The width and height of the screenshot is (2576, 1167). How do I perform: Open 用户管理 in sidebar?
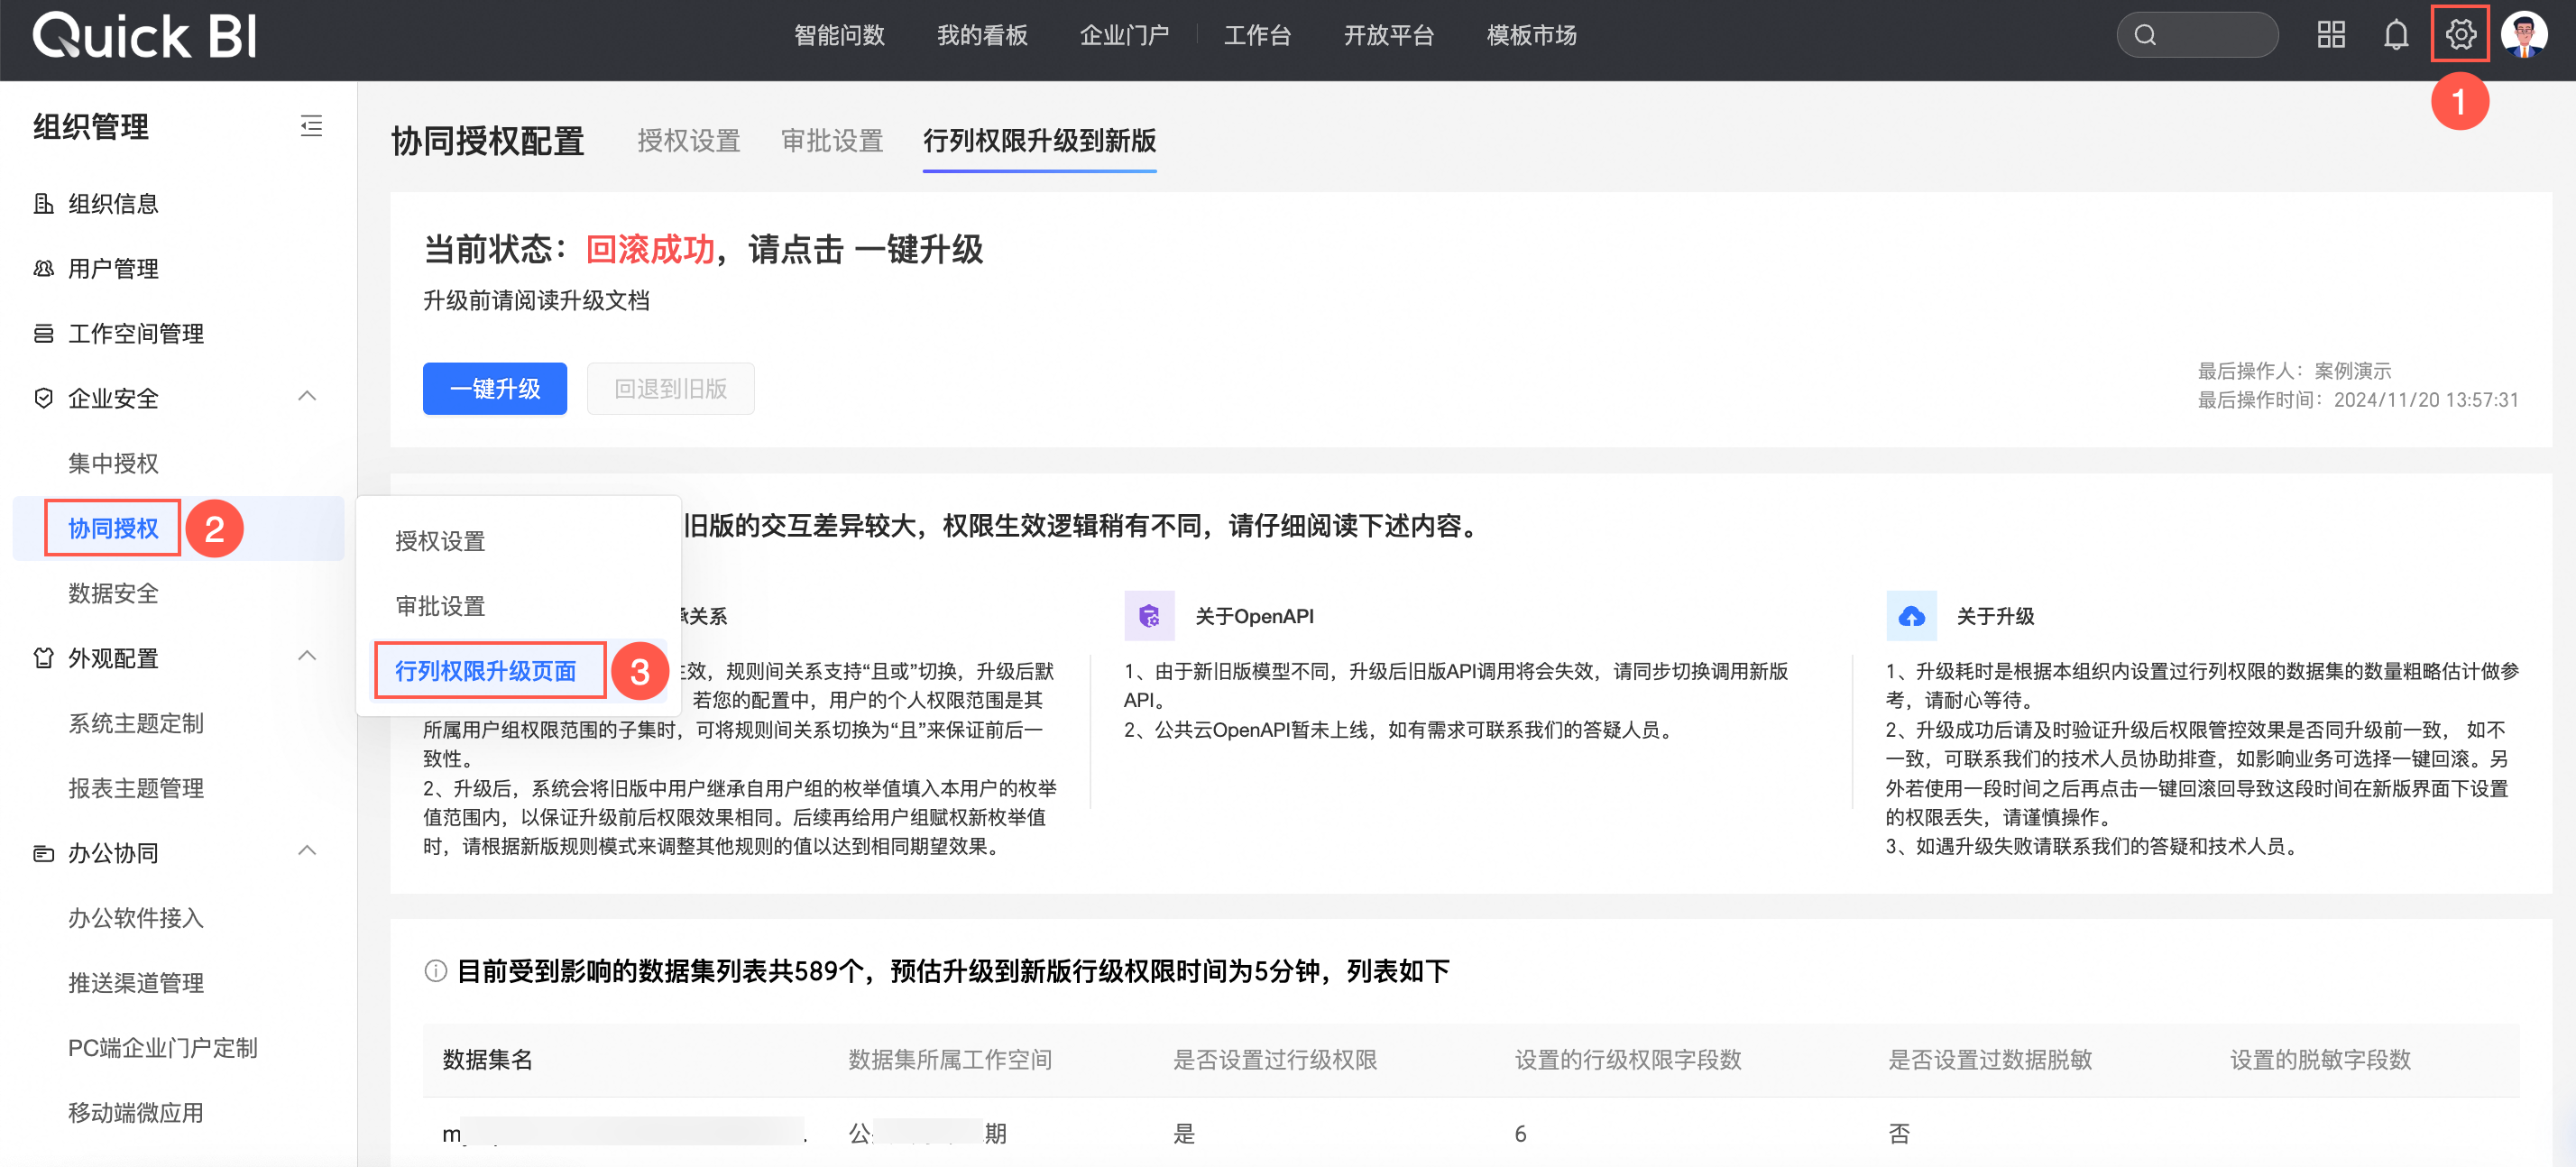(113, 268)
